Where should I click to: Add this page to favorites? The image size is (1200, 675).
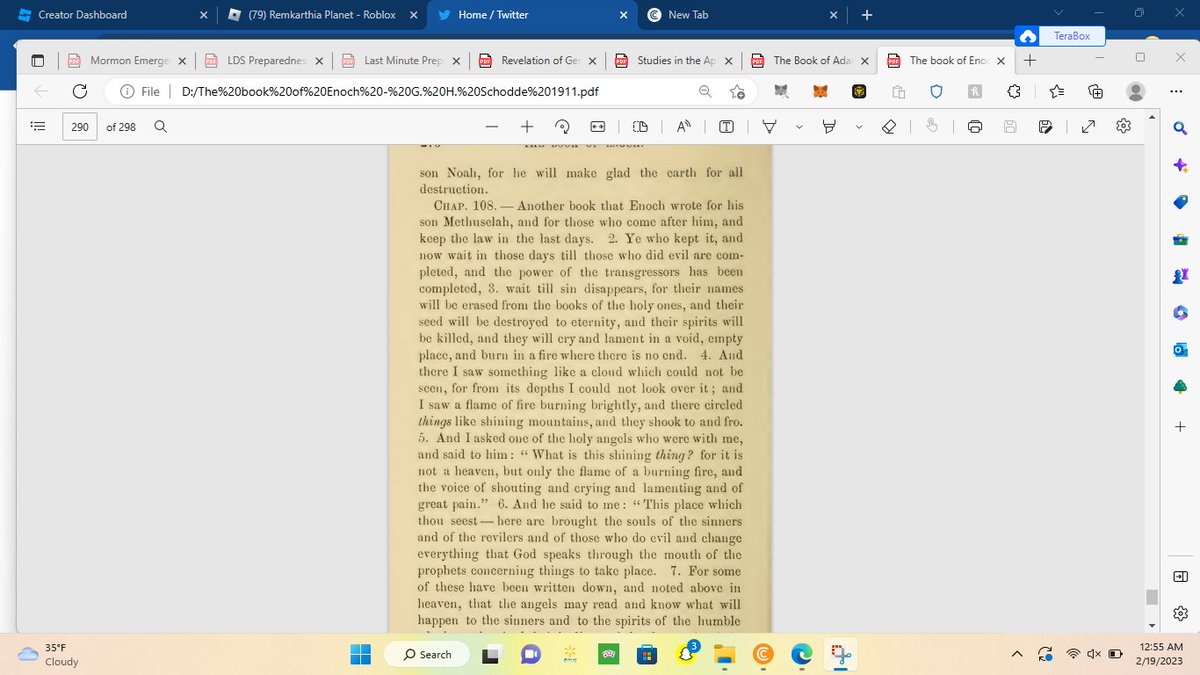click(x=738, y=92)
